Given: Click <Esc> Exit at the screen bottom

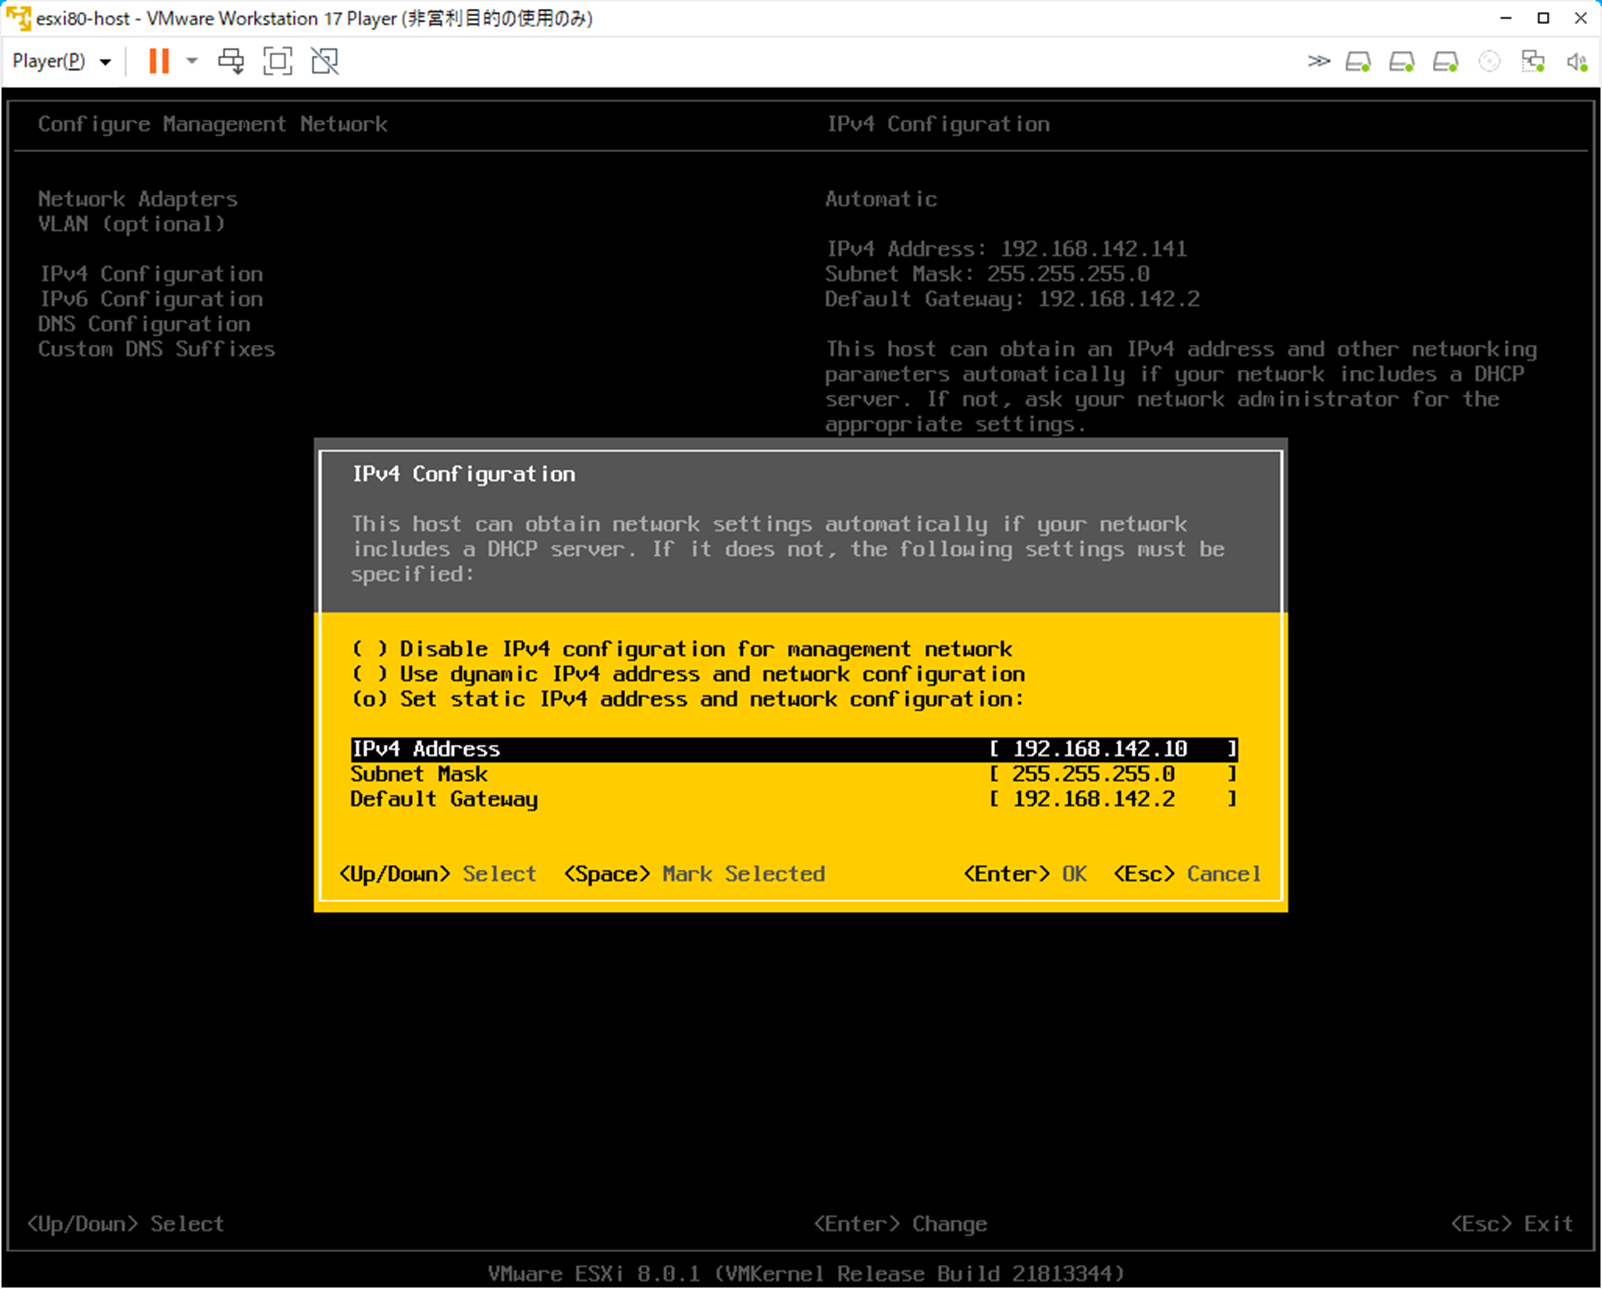Looking at the screenshot, I should click(x=1512, y=1224).
